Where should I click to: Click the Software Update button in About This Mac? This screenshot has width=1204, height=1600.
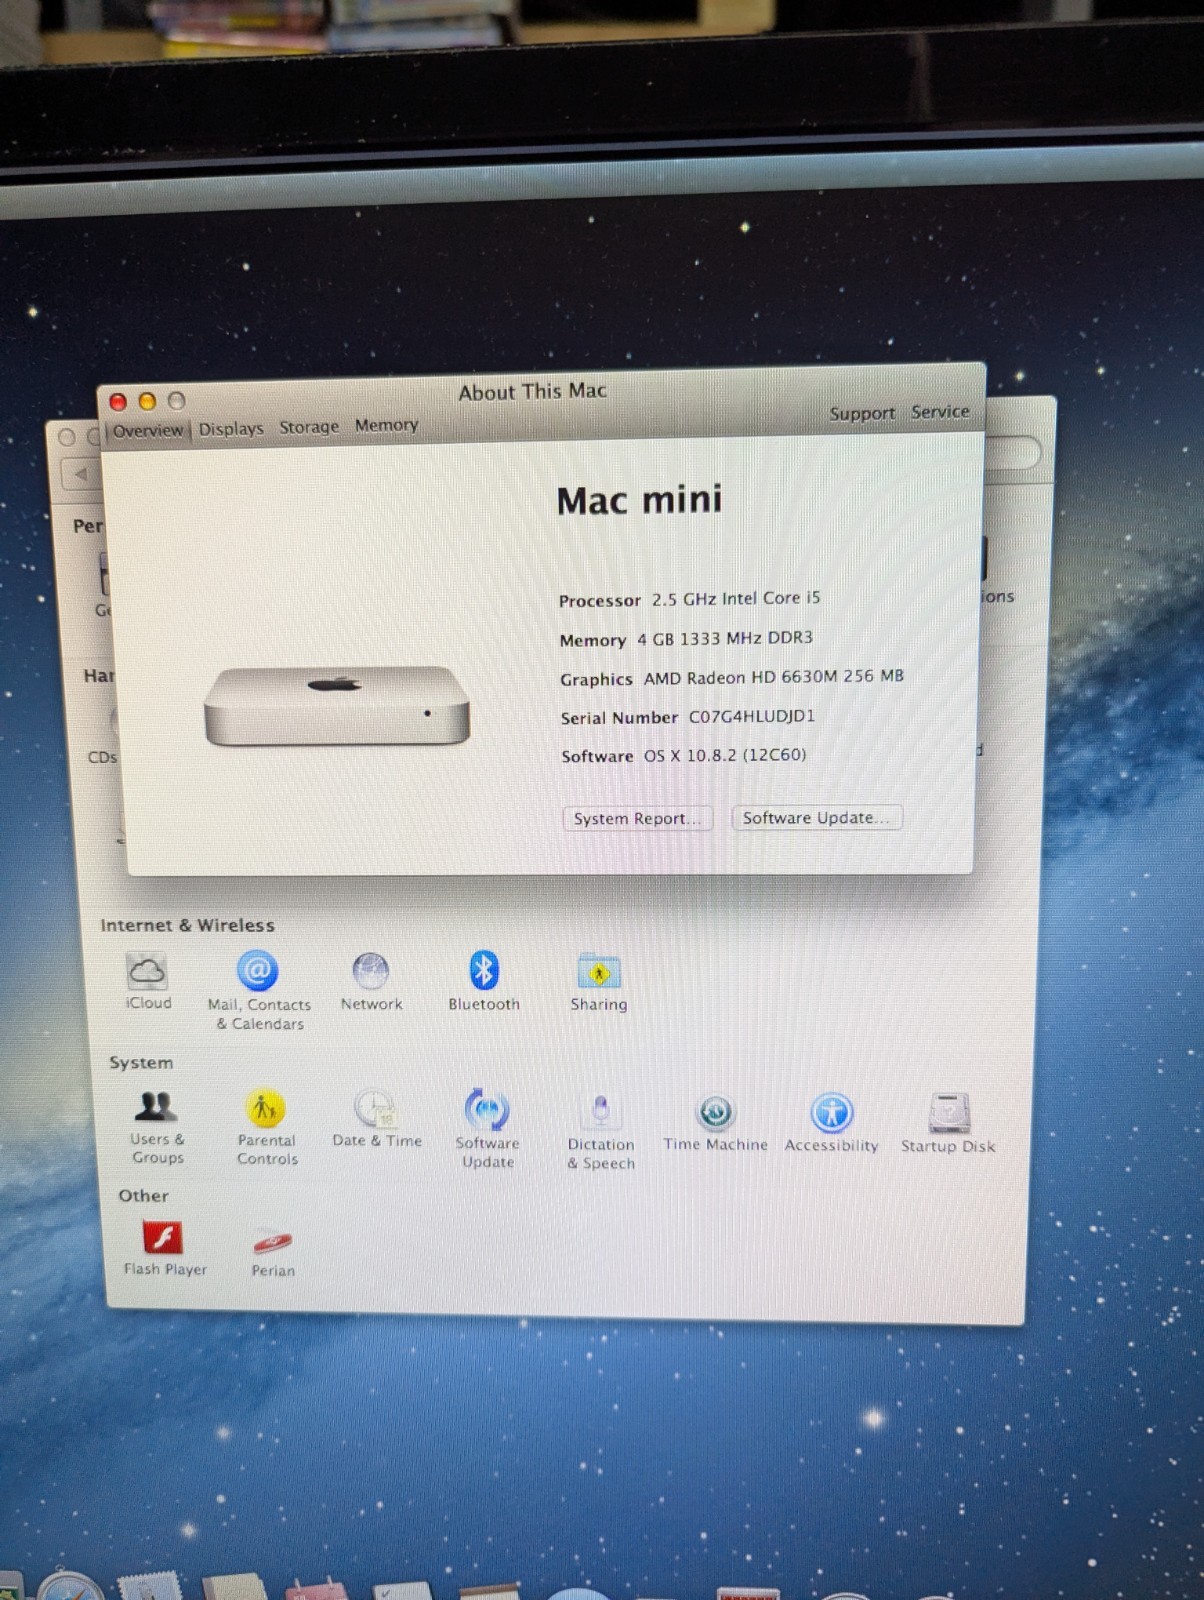(x=817, y=817)
